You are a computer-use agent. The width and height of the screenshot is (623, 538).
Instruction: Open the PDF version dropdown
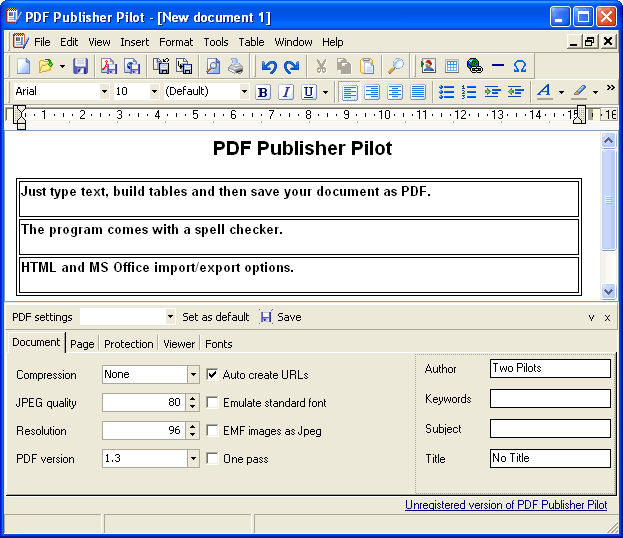pos(193,459)
